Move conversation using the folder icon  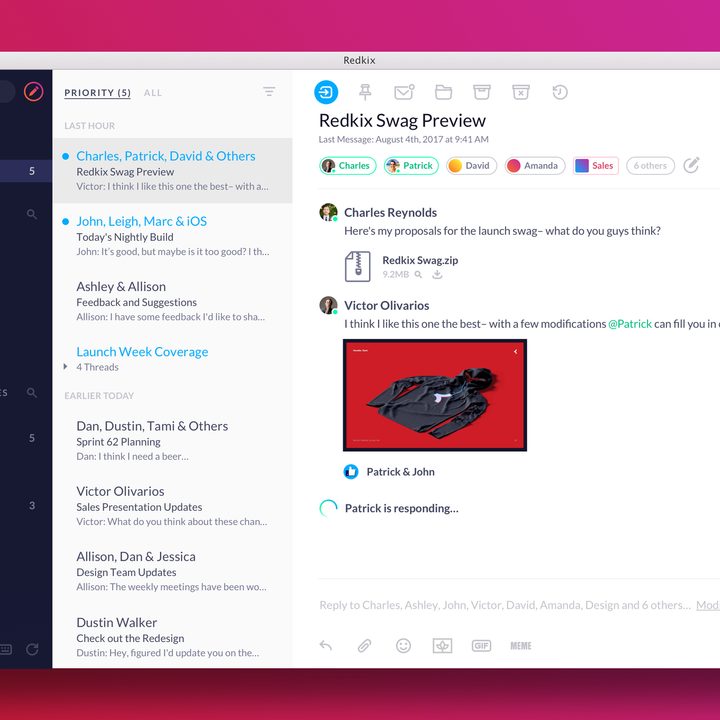[443, 92]
